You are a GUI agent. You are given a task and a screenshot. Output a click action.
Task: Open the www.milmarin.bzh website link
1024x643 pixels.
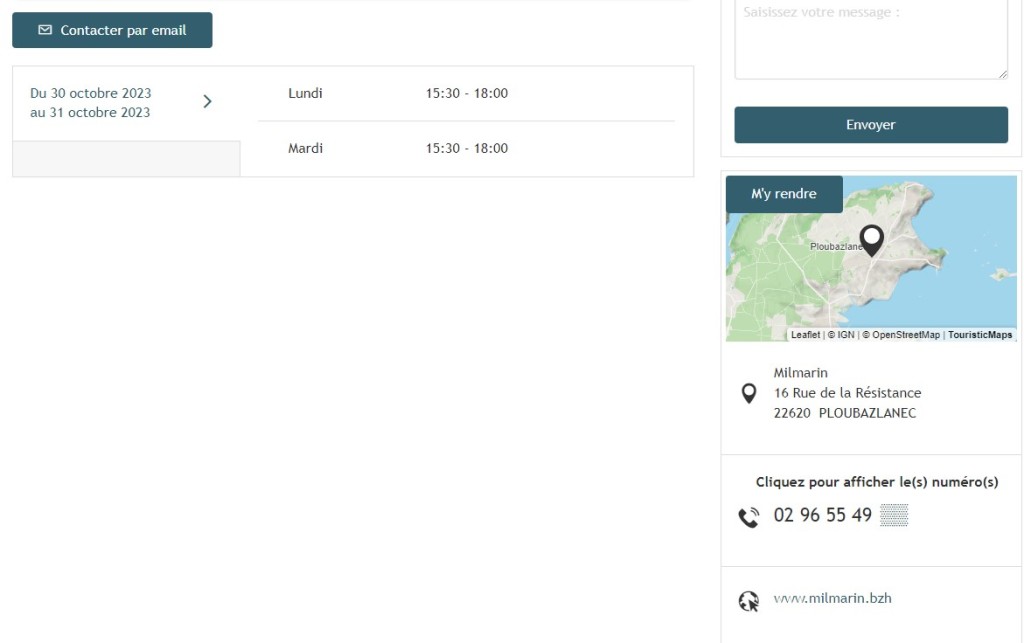point(832,599)
